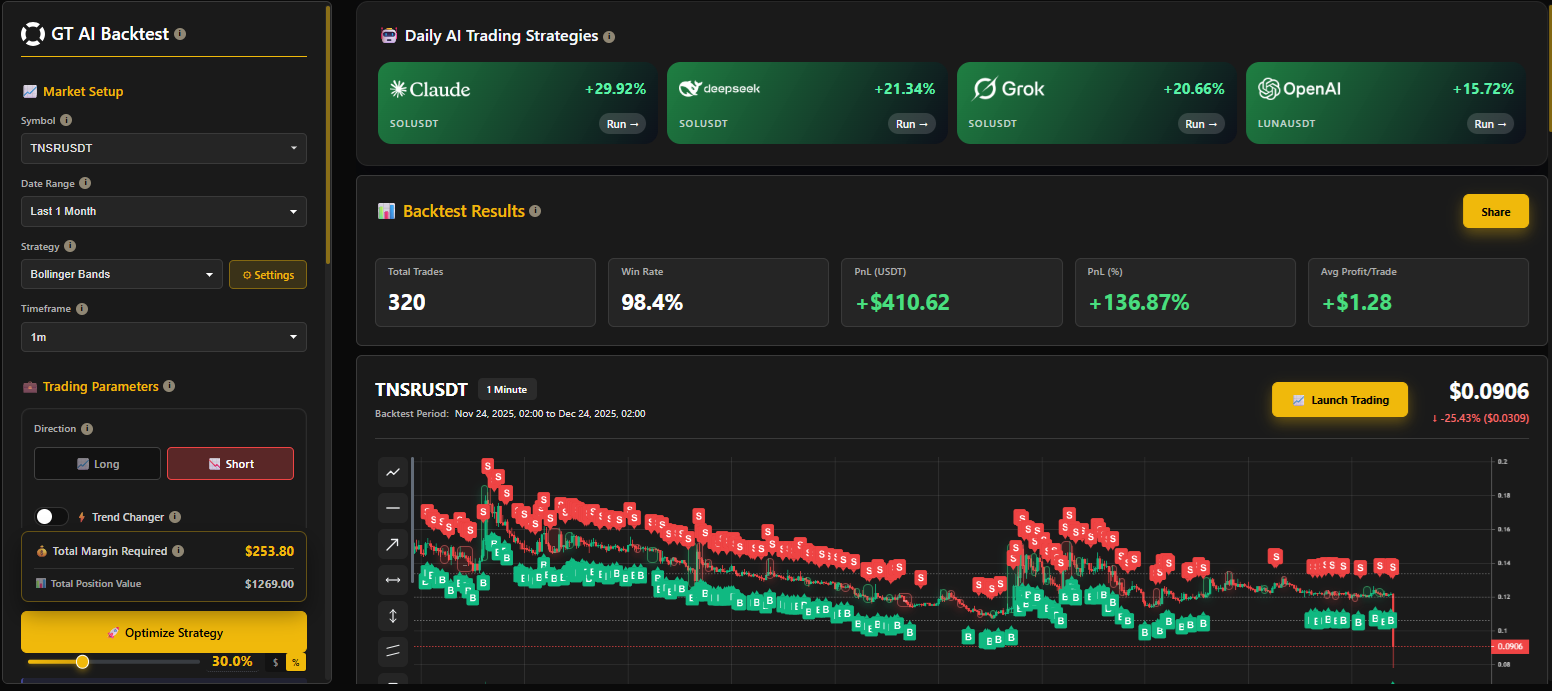This screenshot has height=691, width=1552.
Task: Pick the horizontal double-arrow measure tool
Action: pos(392,580)
